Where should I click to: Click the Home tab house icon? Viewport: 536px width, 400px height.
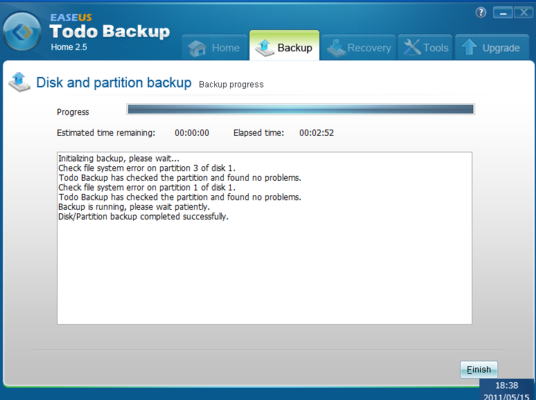coord(197,48)
